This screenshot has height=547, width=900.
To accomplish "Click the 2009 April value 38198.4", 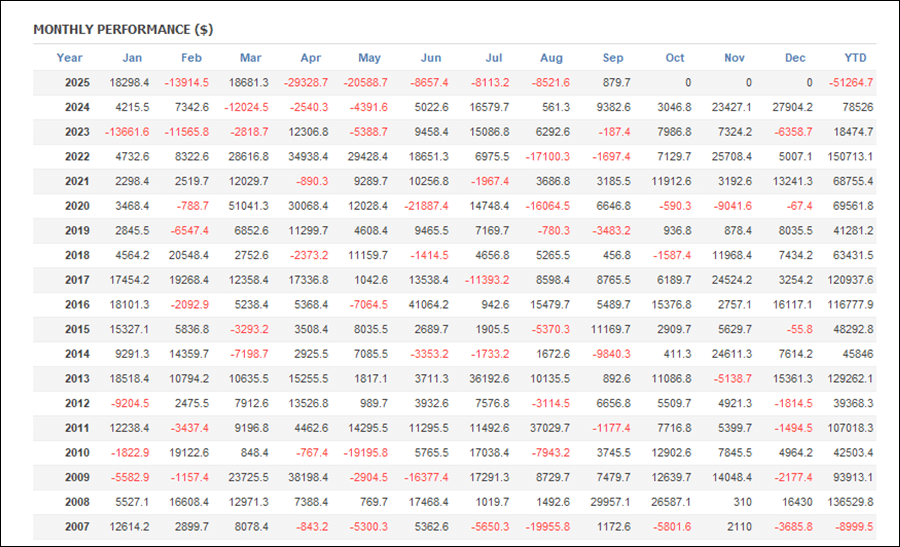I will coord(309,475).
